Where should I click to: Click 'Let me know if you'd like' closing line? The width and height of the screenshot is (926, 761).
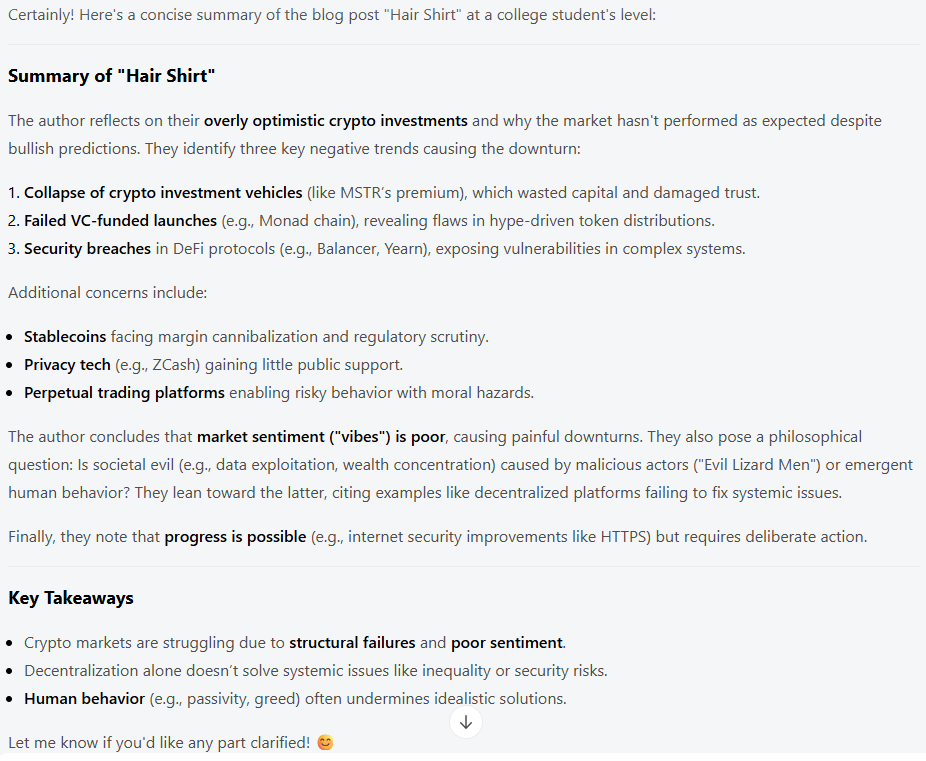[160, 743]
